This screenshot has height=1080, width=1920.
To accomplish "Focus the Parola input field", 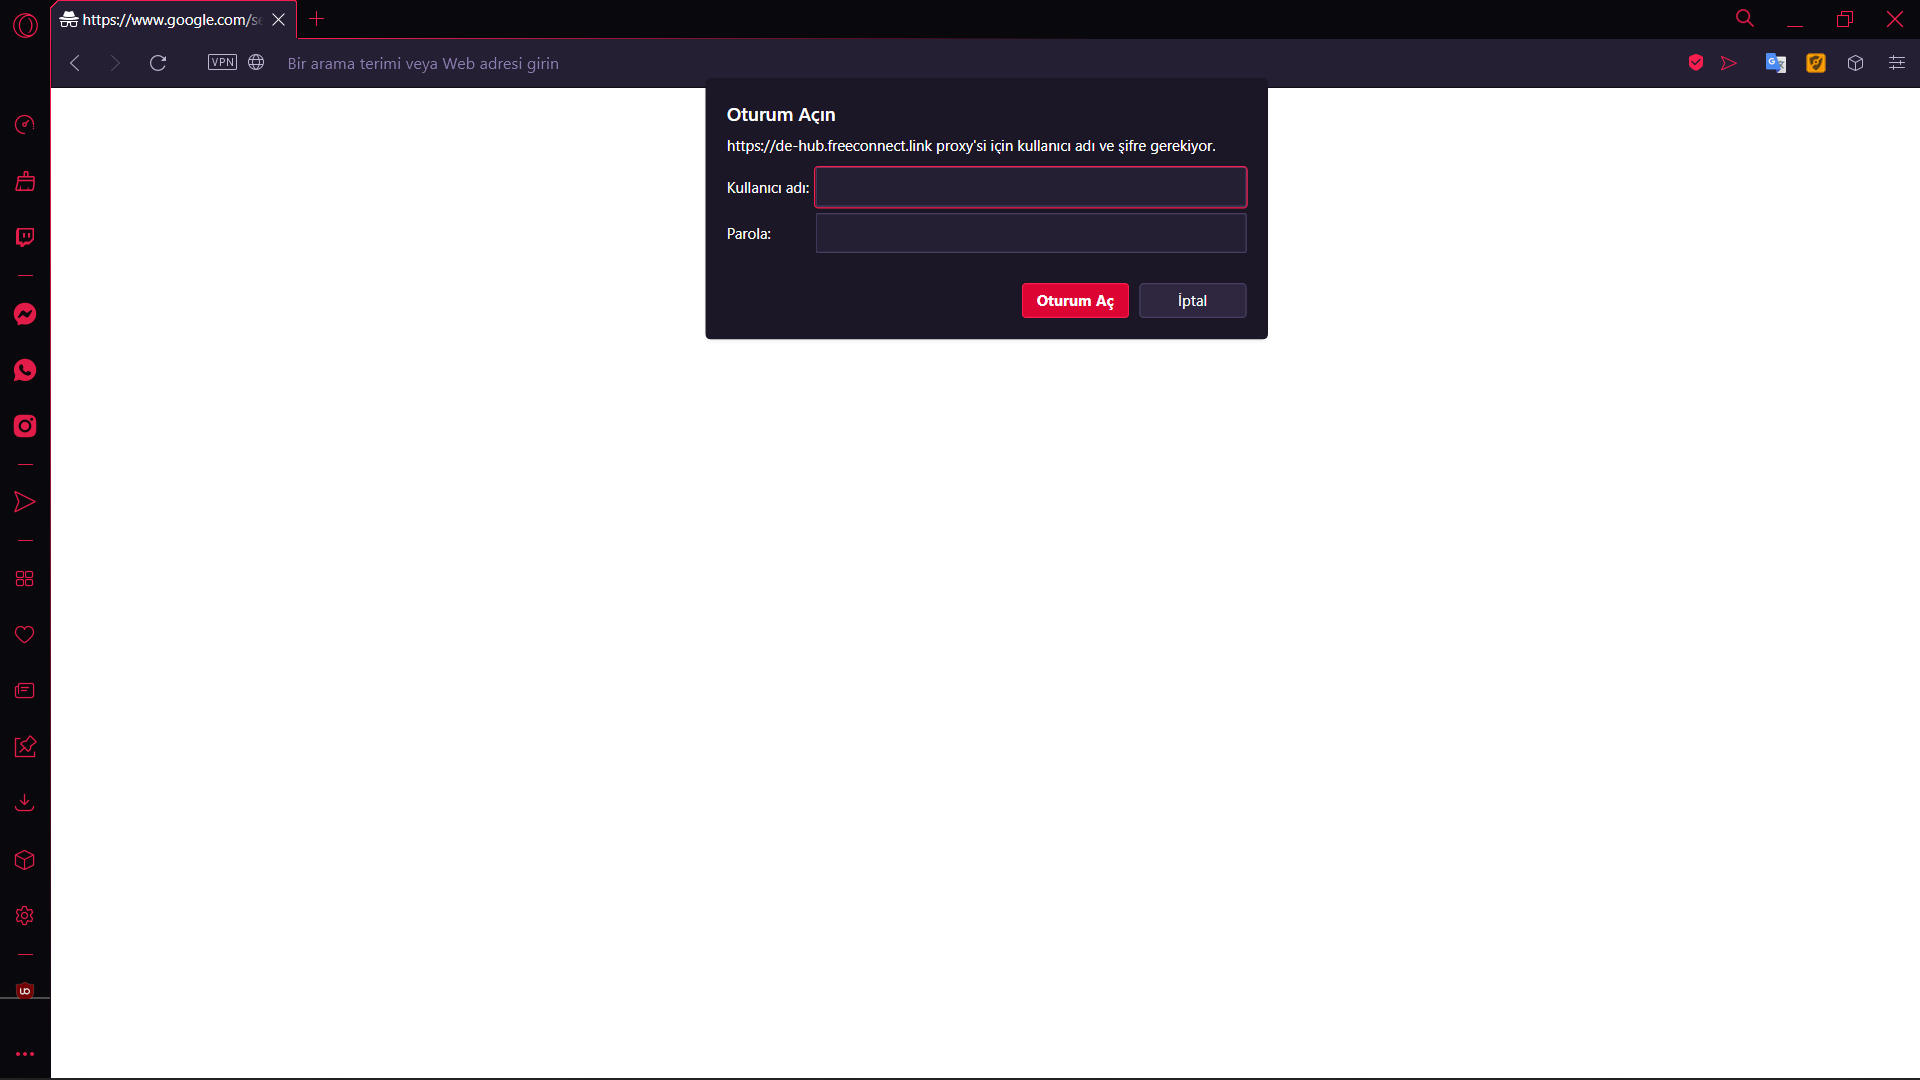I will 1031,233.
